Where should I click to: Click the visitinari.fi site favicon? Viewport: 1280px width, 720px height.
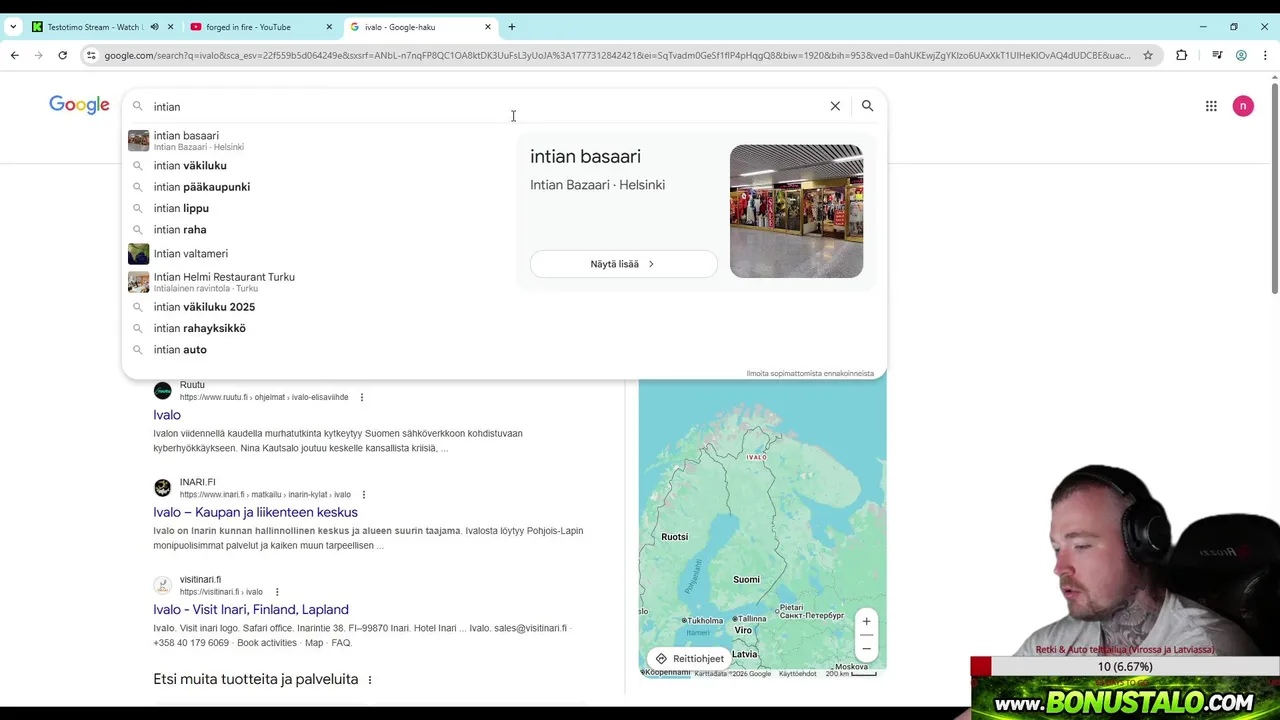(162, 585)
